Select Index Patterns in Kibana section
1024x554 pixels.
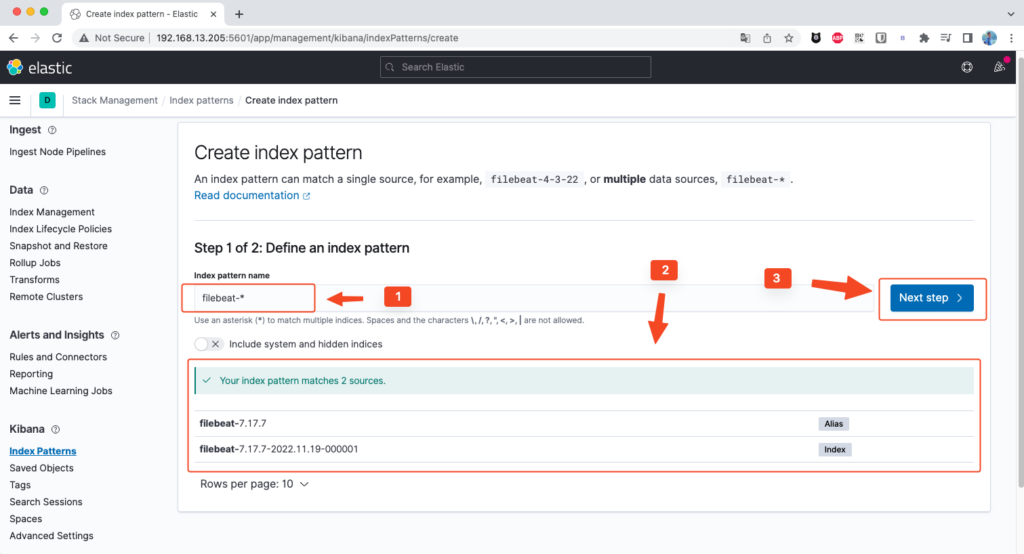click(x=42, y=451)
